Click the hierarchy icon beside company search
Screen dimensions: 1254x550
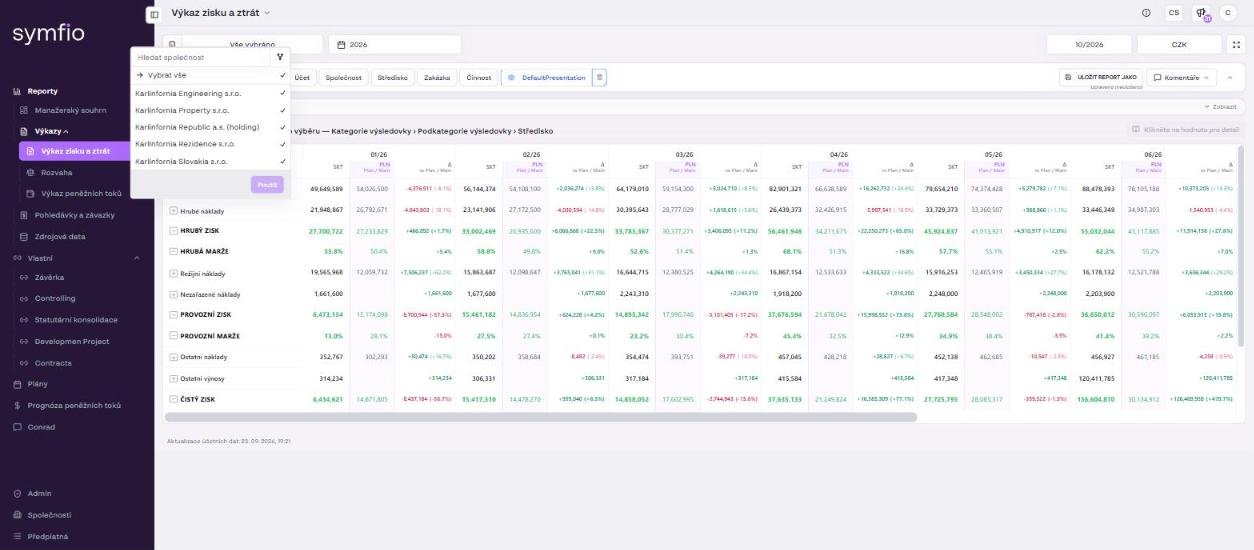click(x=280, y=57)
